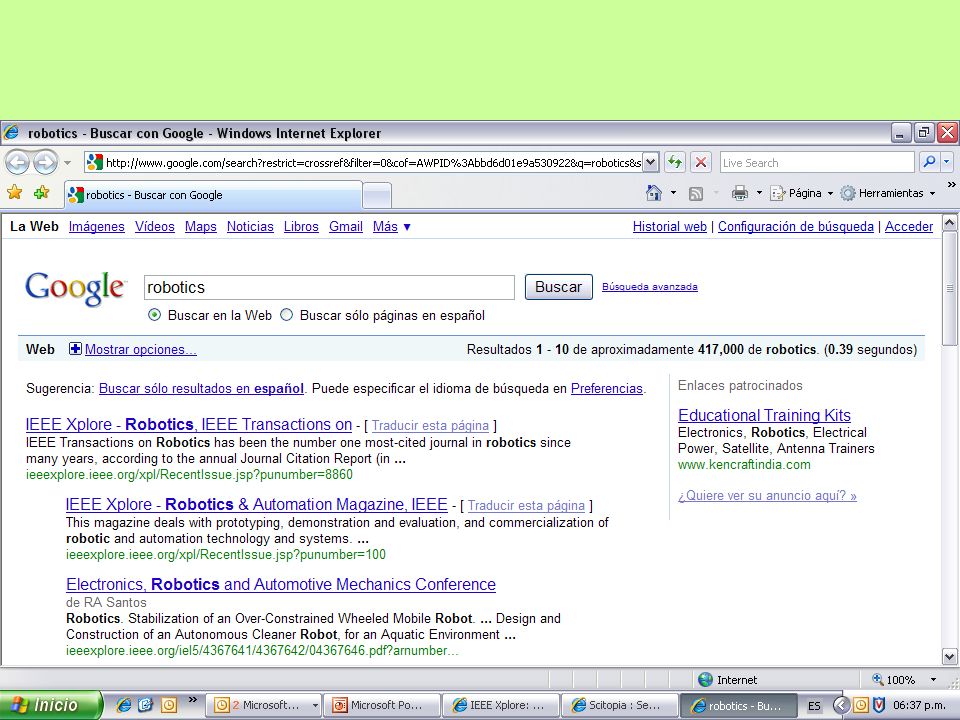Click the Add to Favorites star-plus icon
The image size is (960, 720).
pos(42,193)
